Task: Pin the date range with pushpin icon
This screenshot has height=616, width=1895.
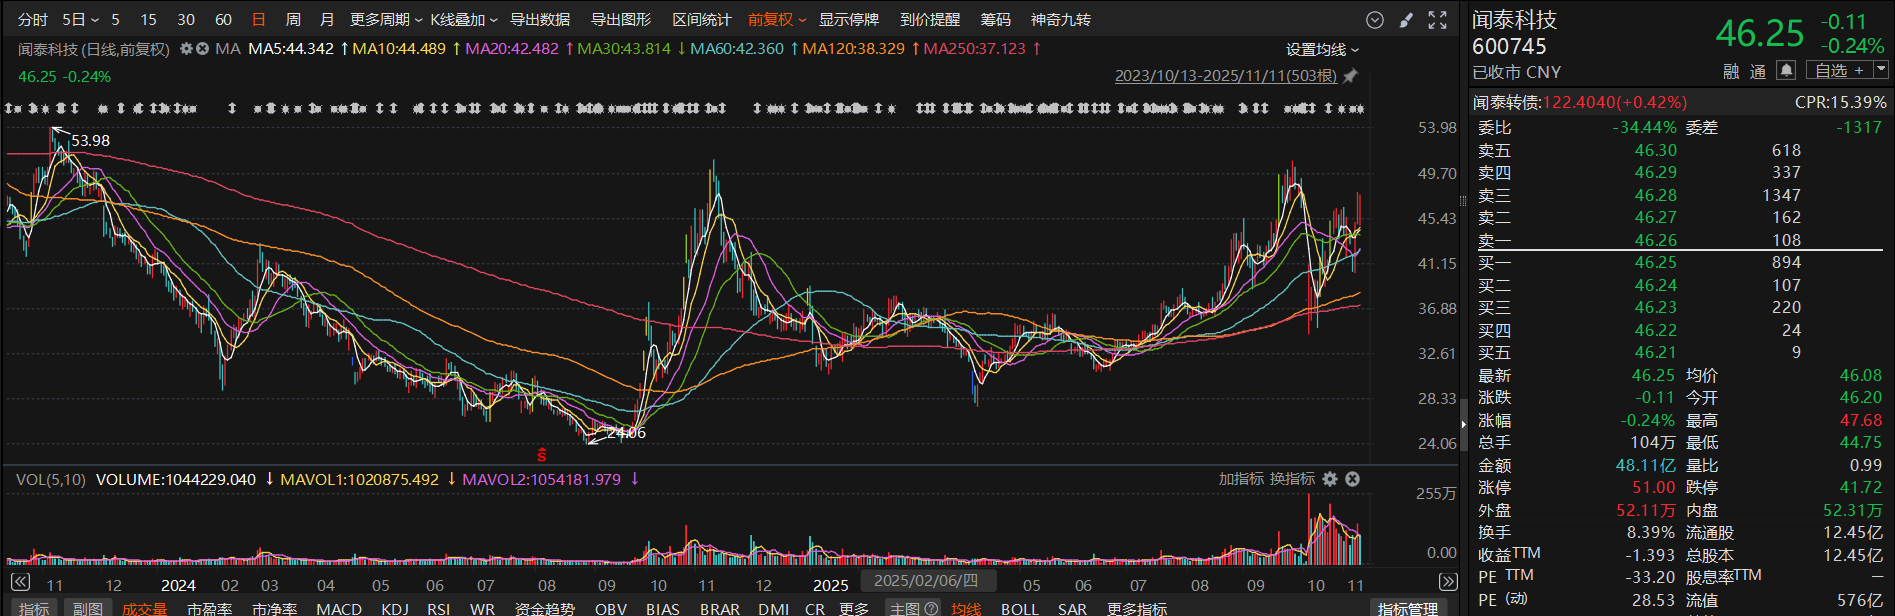Action: click(1350, 76)
